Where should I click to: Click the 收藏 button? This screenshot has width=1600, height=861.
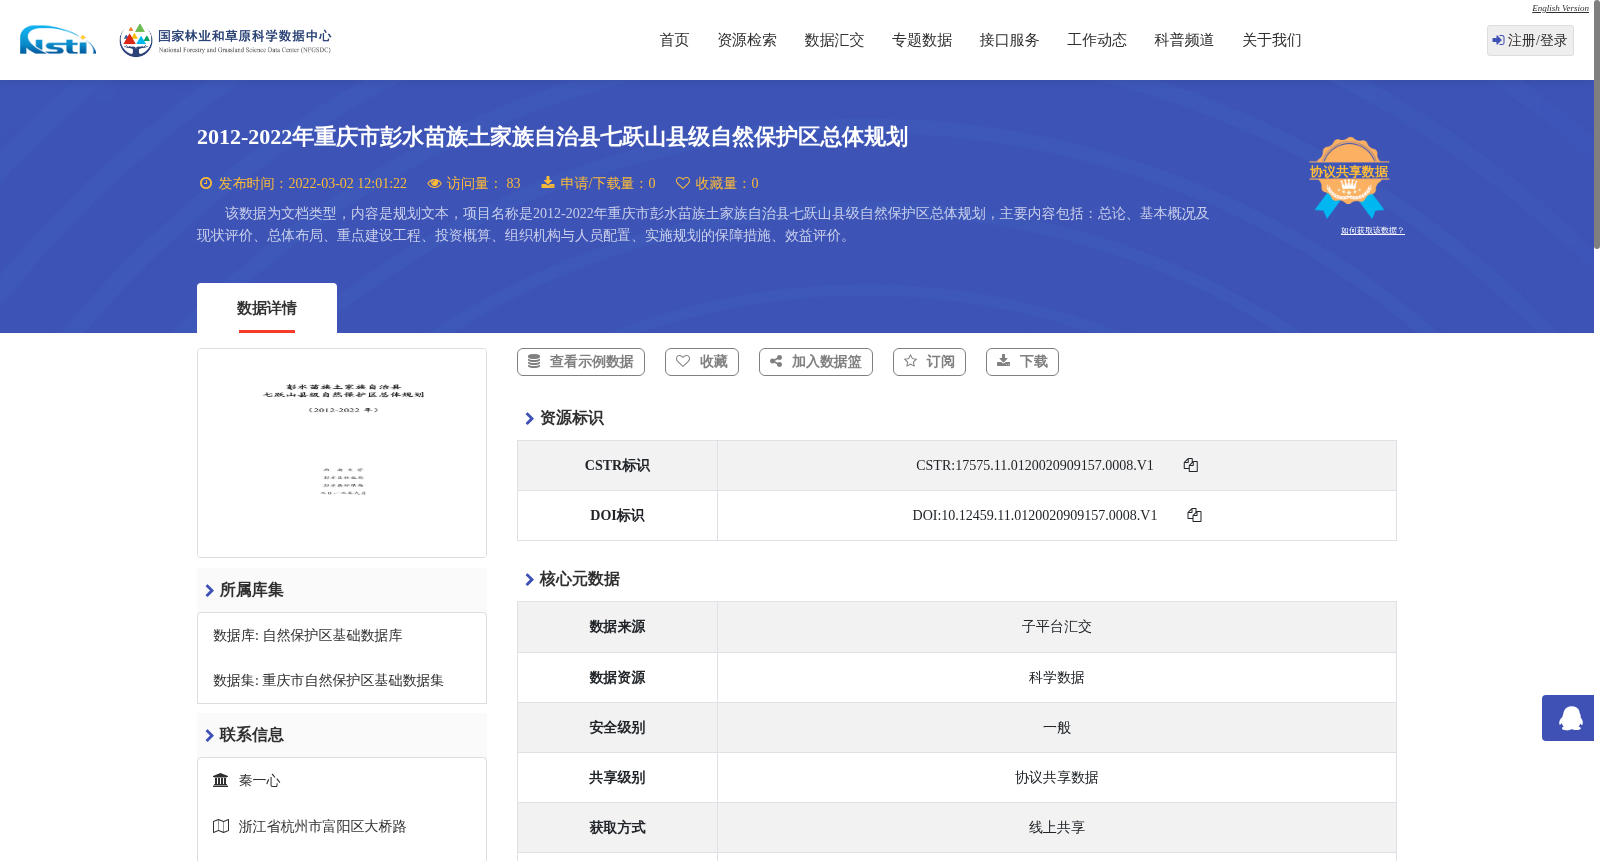click(x=702, y=362)
